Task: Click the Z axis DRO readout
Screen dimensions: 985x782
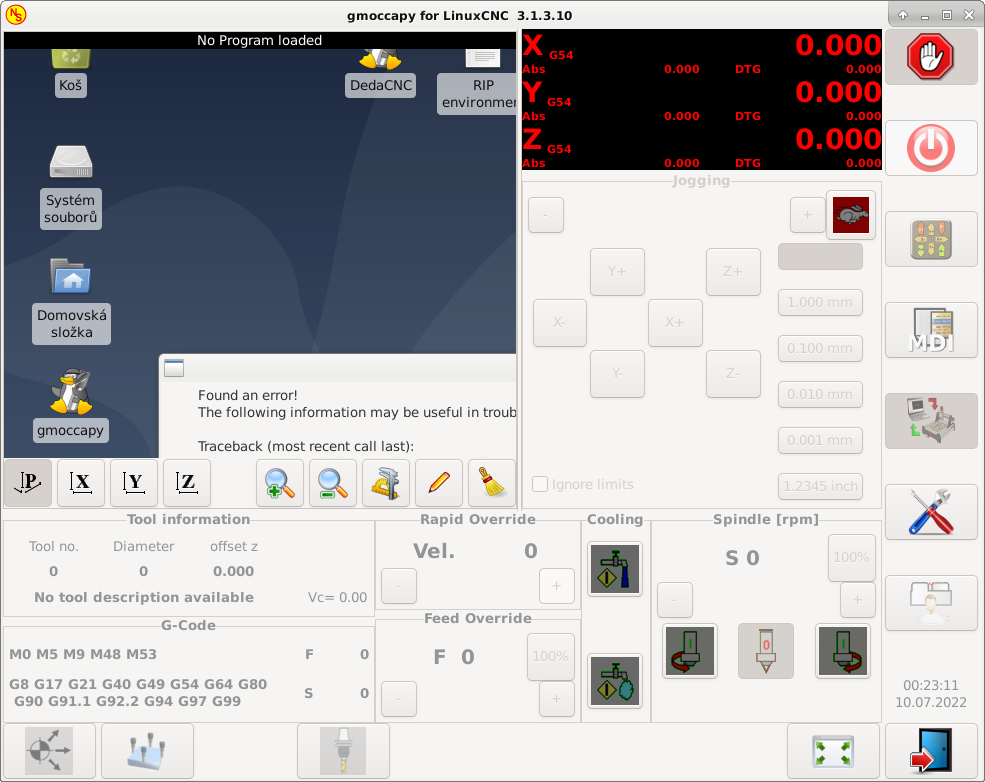Action: click(x=702, y=146)
